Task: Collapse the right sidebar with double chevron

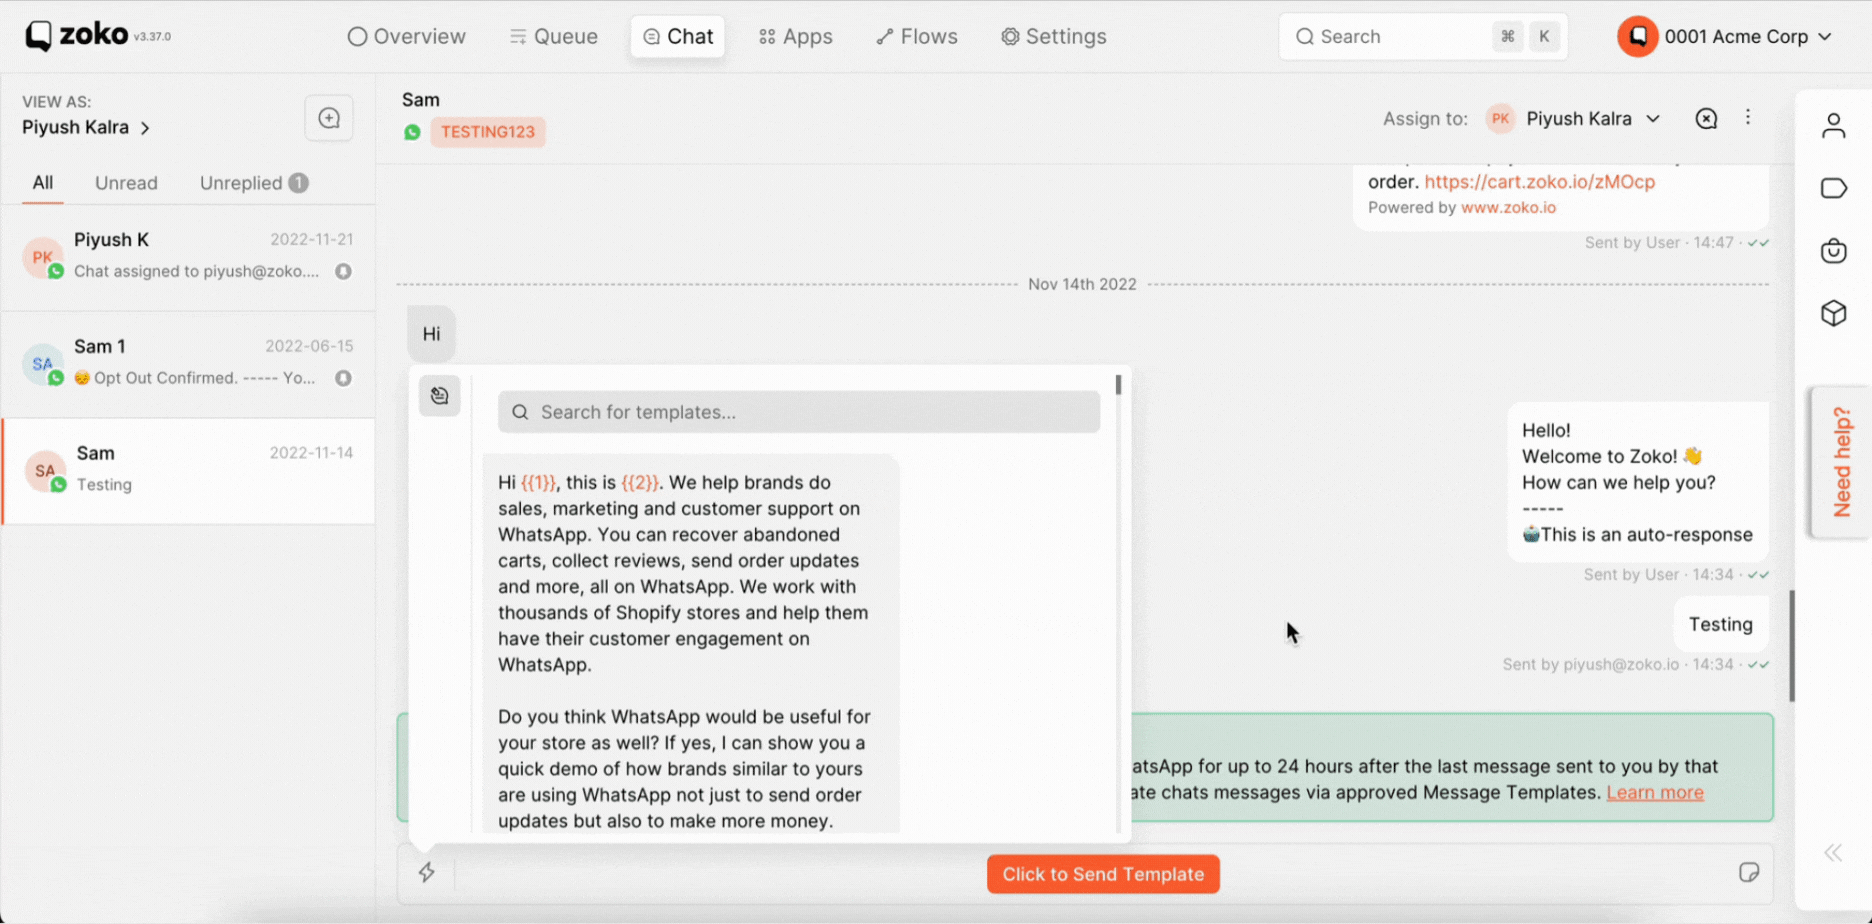Action: pos(1833,853)
